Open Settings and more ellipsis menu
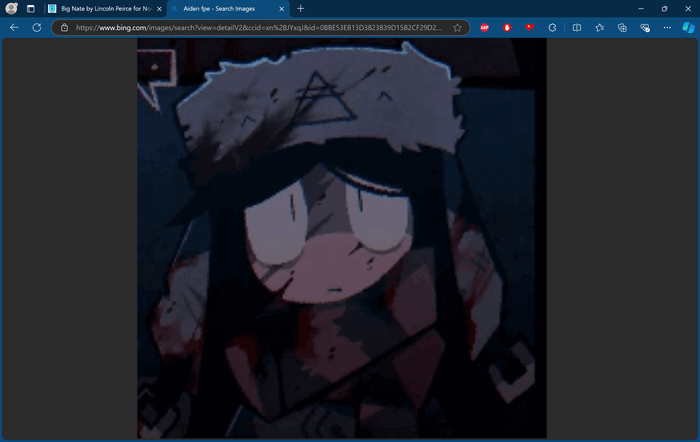Viewport: 700px width, 442px height. pyautogui.click(x=667, y=28)
